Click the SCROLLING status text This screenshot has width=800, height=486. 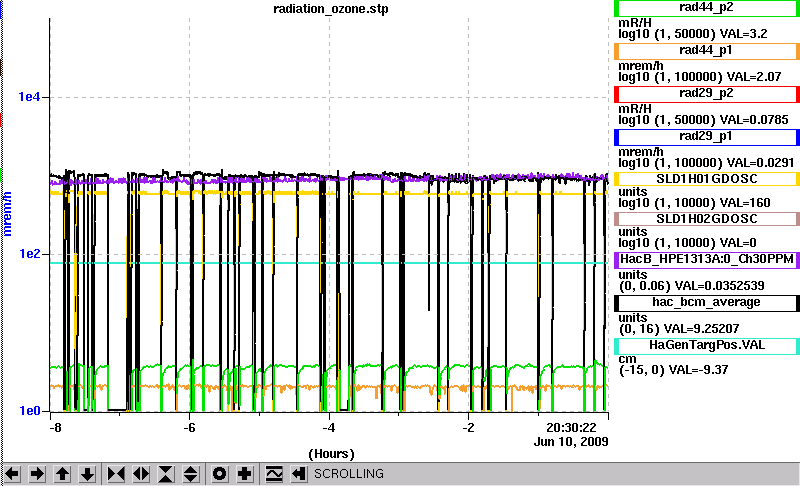(x=348, y=474)
